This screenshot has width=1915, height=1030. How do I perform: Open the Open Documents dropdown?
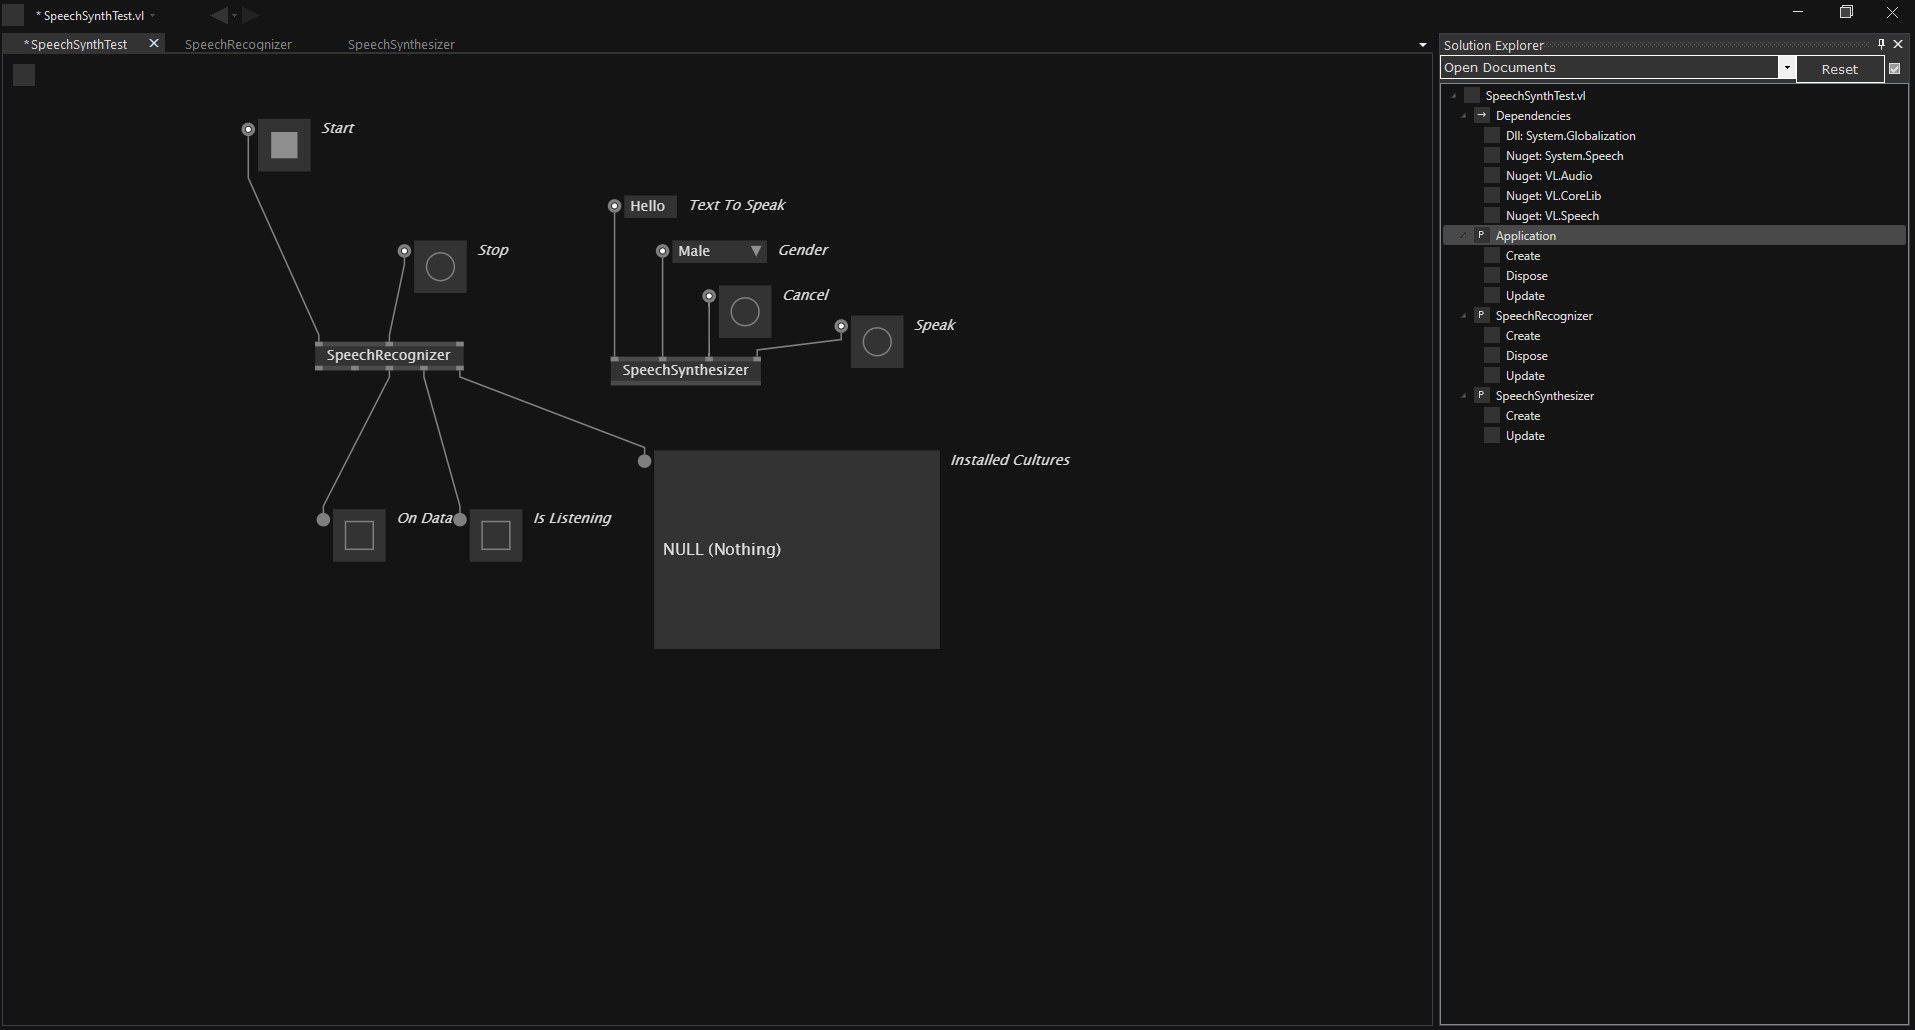point(1786,68)
